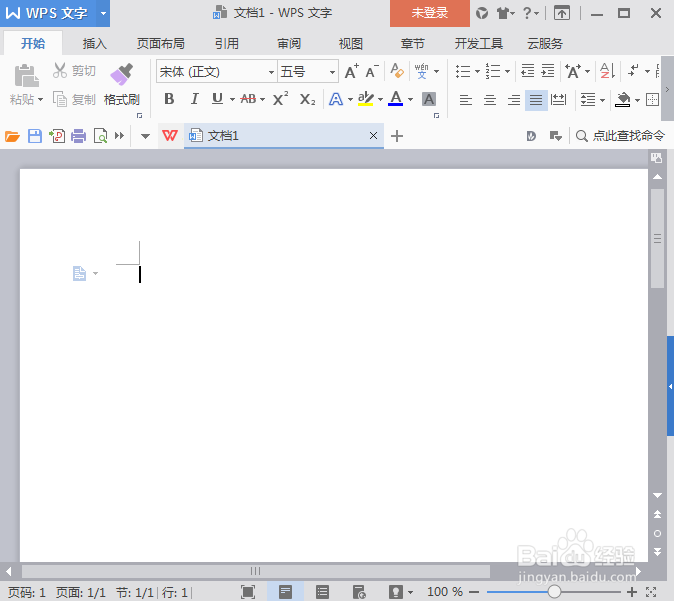Click the red WPS home icon
Image resolution: width=674 pixels, height=601 pixels.
click(x=170, y=136)
